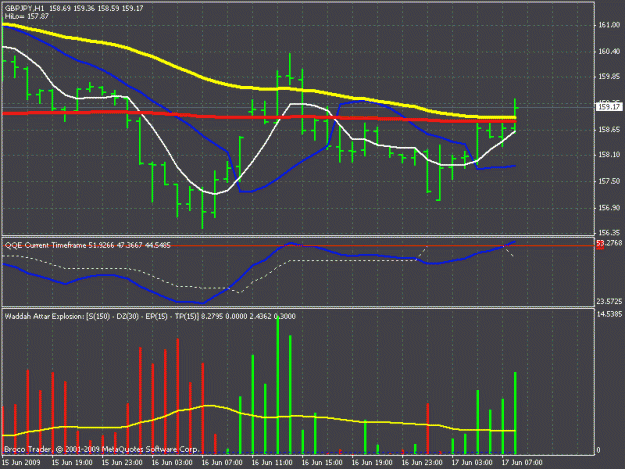625x469 pixels.
Task: Click the 17 Jun 07:00 time label
Action: (x=522, y=462)
